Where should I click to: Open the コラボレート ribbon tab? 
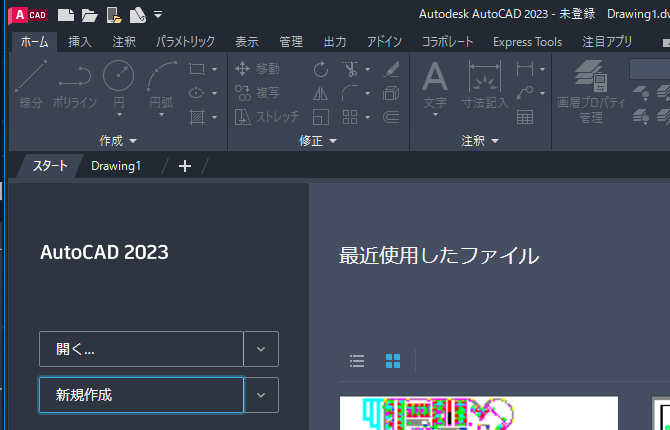pyautogui.click(x=448, y=42)
